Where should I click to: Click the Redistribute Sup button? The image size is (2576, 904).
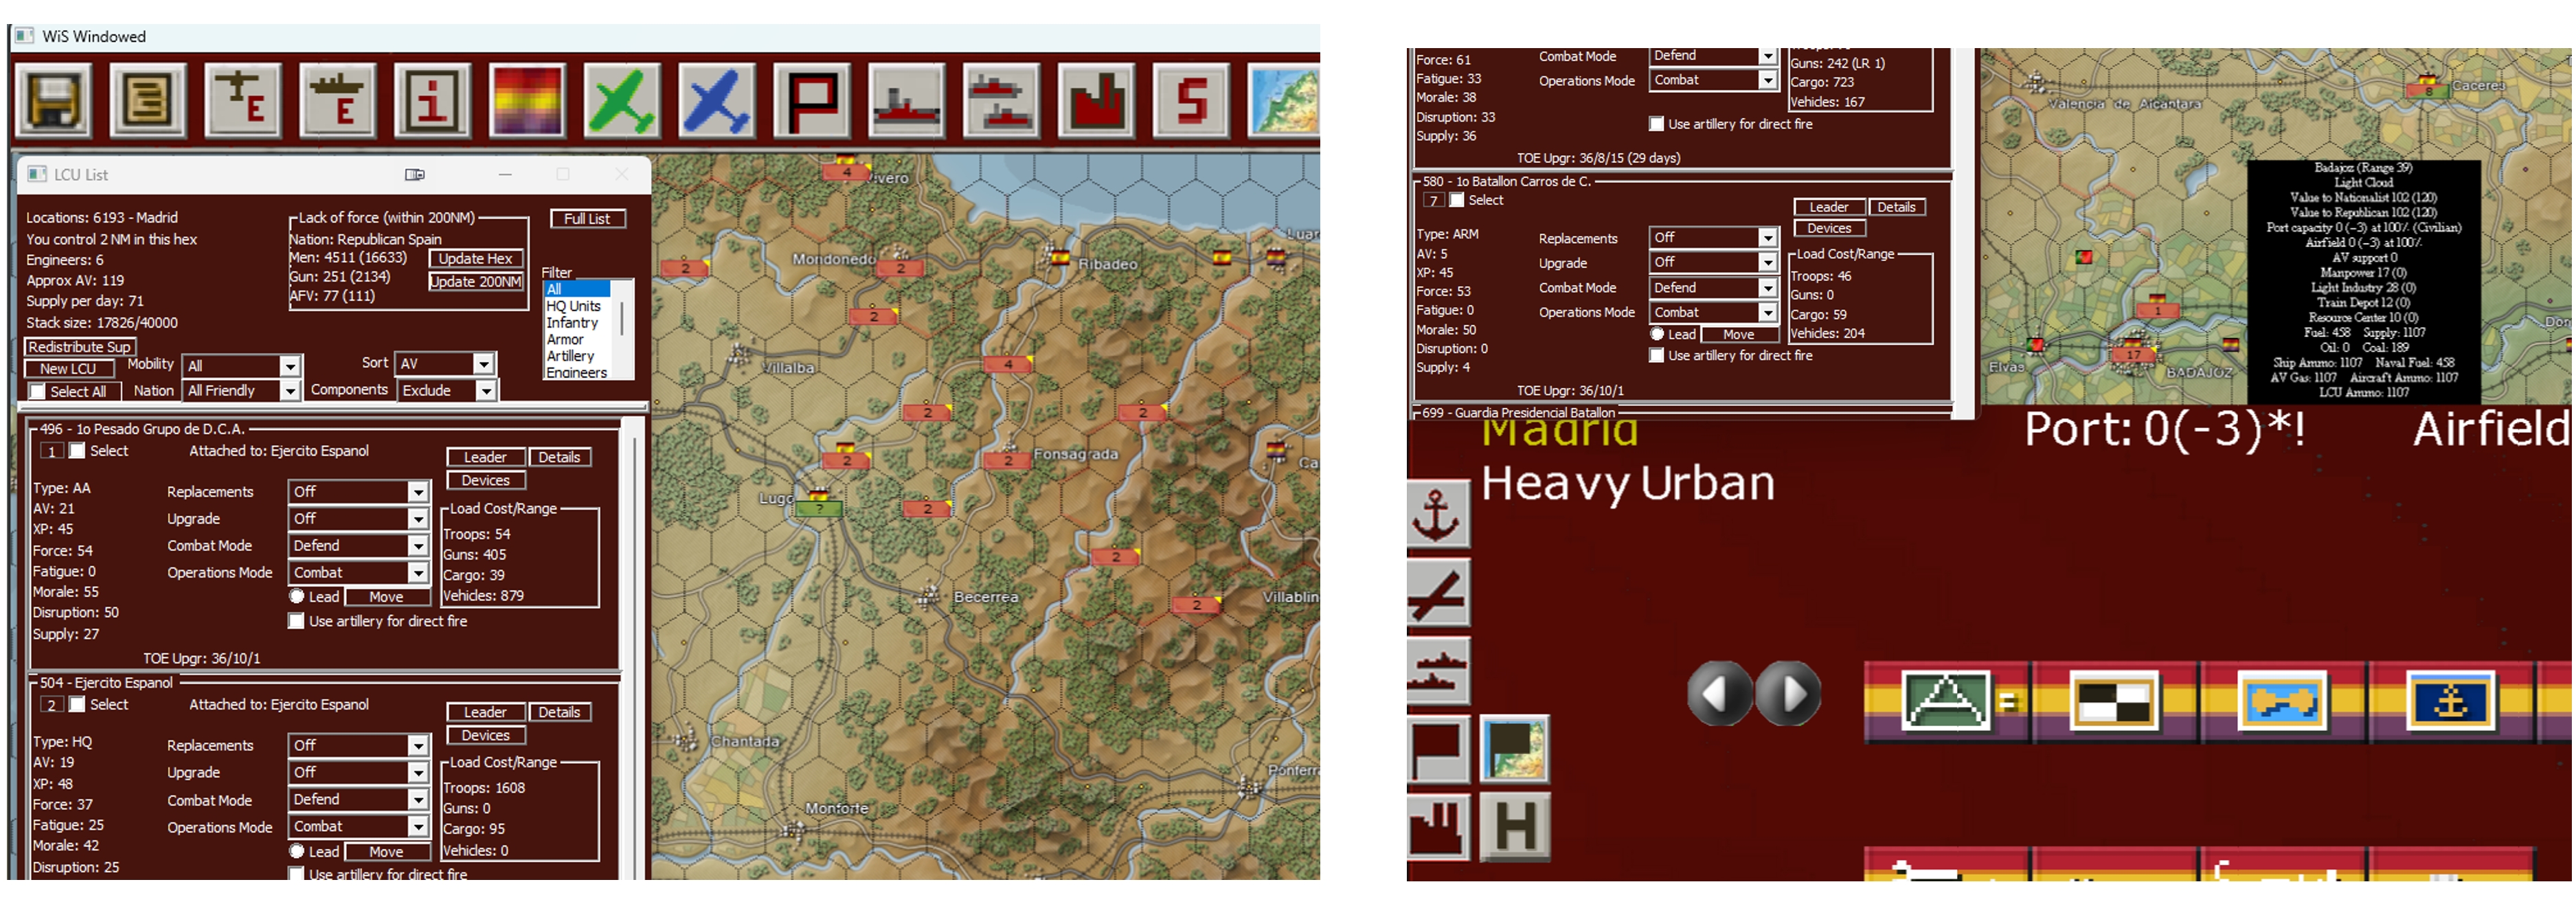click(x=79, y=347)
